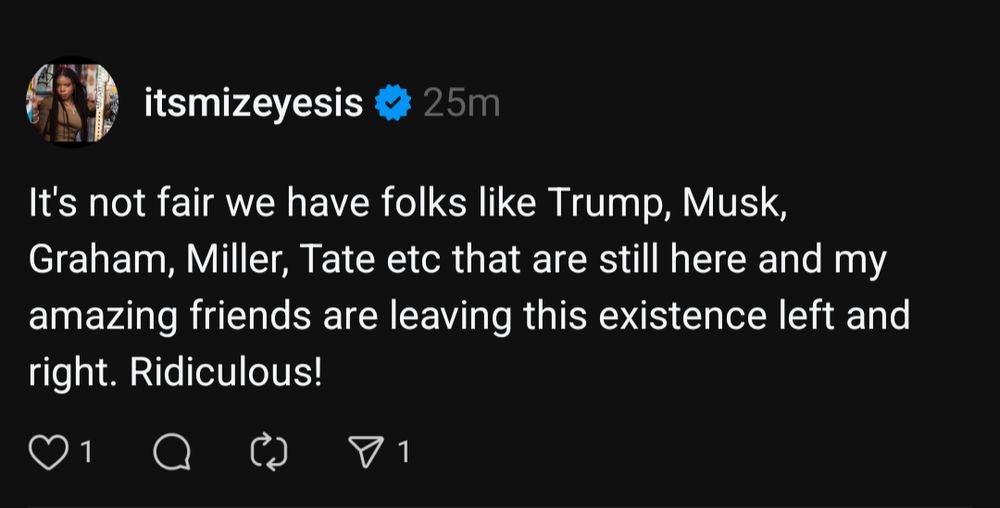The width and height of the screenshot is (1000, 508).
Task: Click the blue verified badge
Action: pos(392,102)
